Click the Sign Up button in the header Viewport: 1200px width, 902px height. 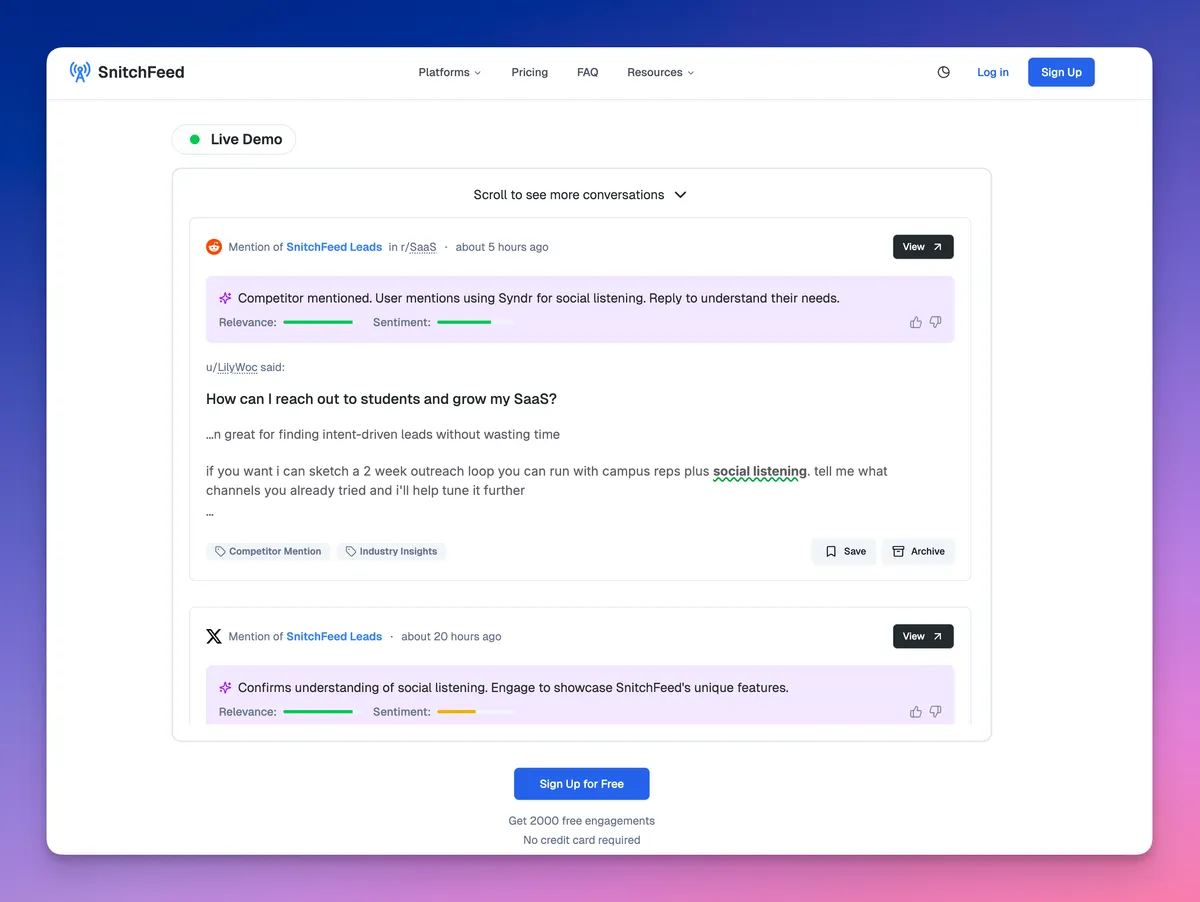pos(1061,72)
